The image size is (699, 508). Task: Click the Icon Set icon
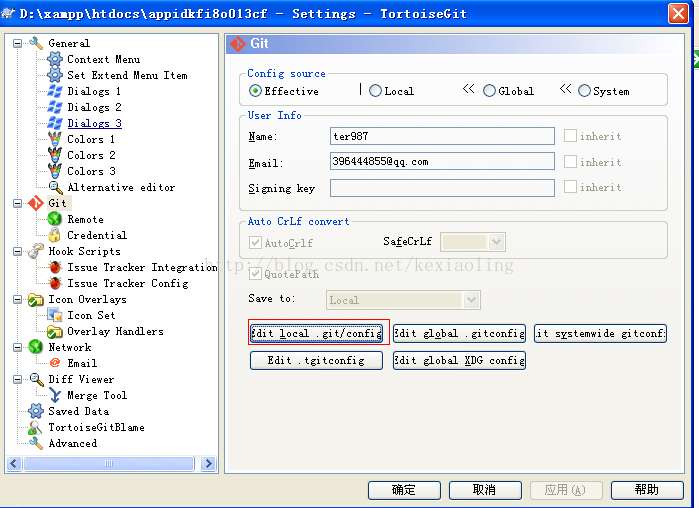pyautogui.click(x=55, y=315)
